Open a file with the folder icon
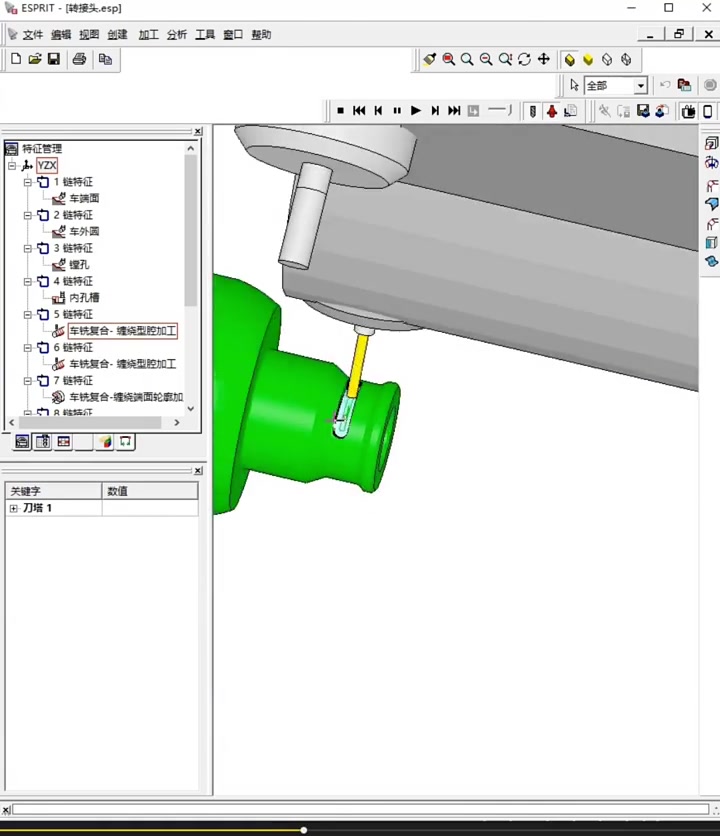Screen dimensions: 720x836 tap(35, 59)
